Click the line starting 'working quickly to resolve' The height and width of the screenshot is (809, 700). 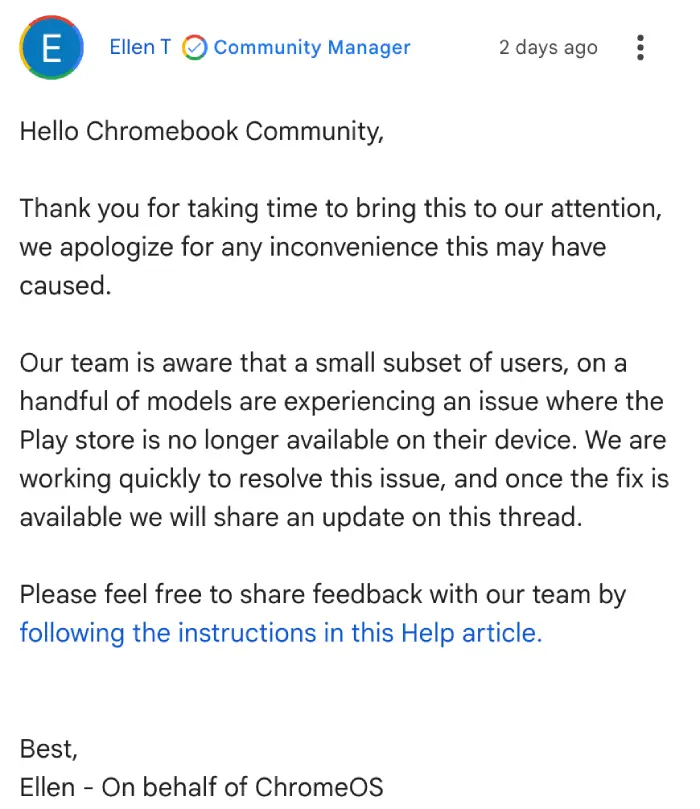[x=344, y=479]
